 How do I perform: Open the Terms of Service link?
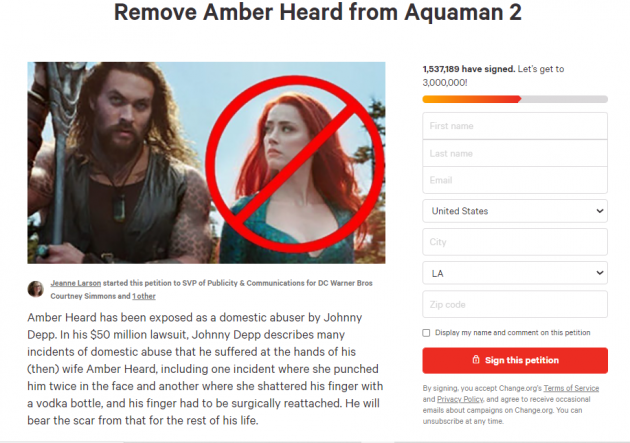coord(571,388)
